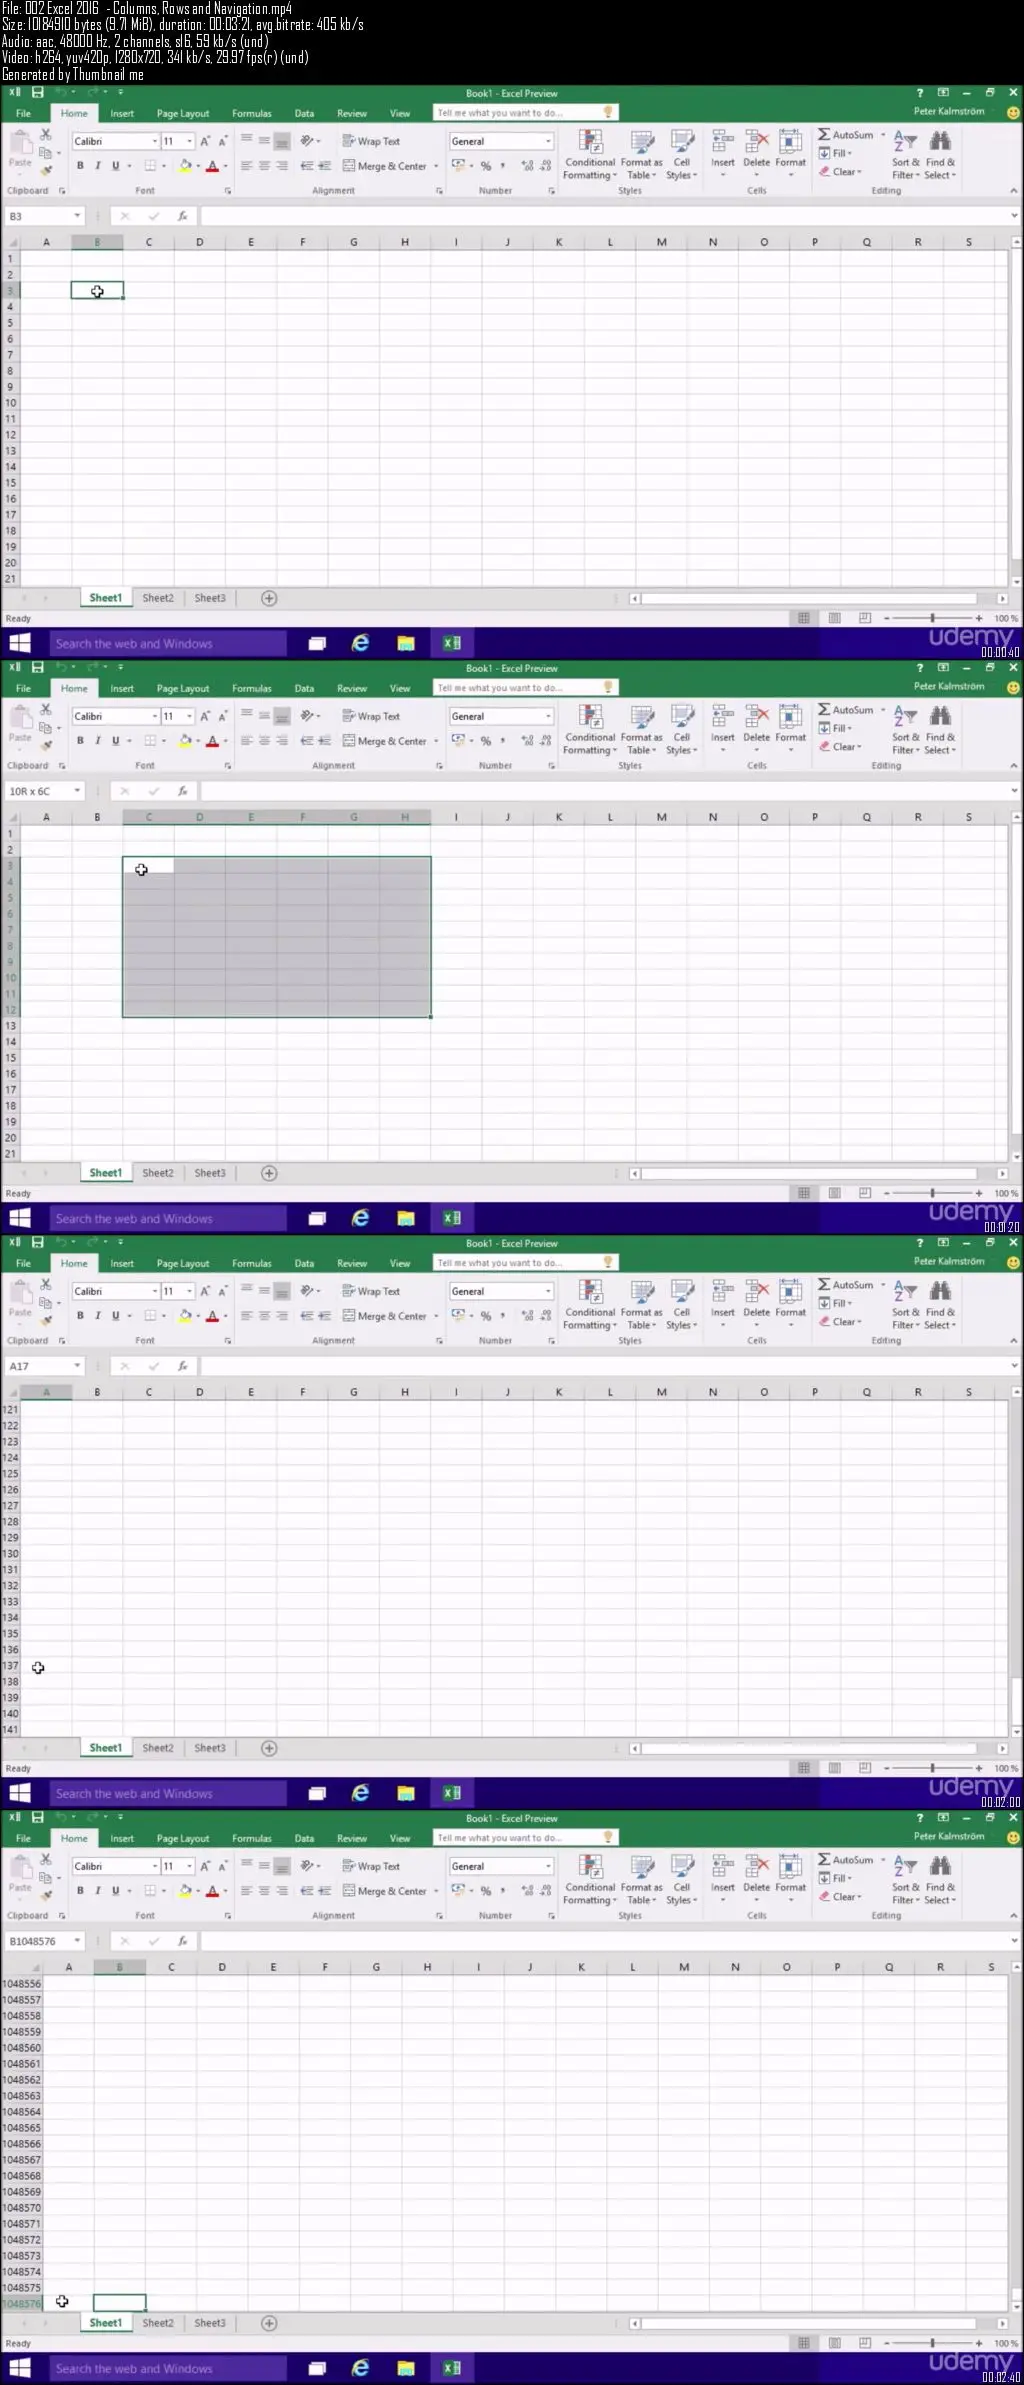The height and width of the screenshot is (2385, 1024).
Task: Expand formula bar in the B1048576 frame
Action: [x=1014, y=1941]
